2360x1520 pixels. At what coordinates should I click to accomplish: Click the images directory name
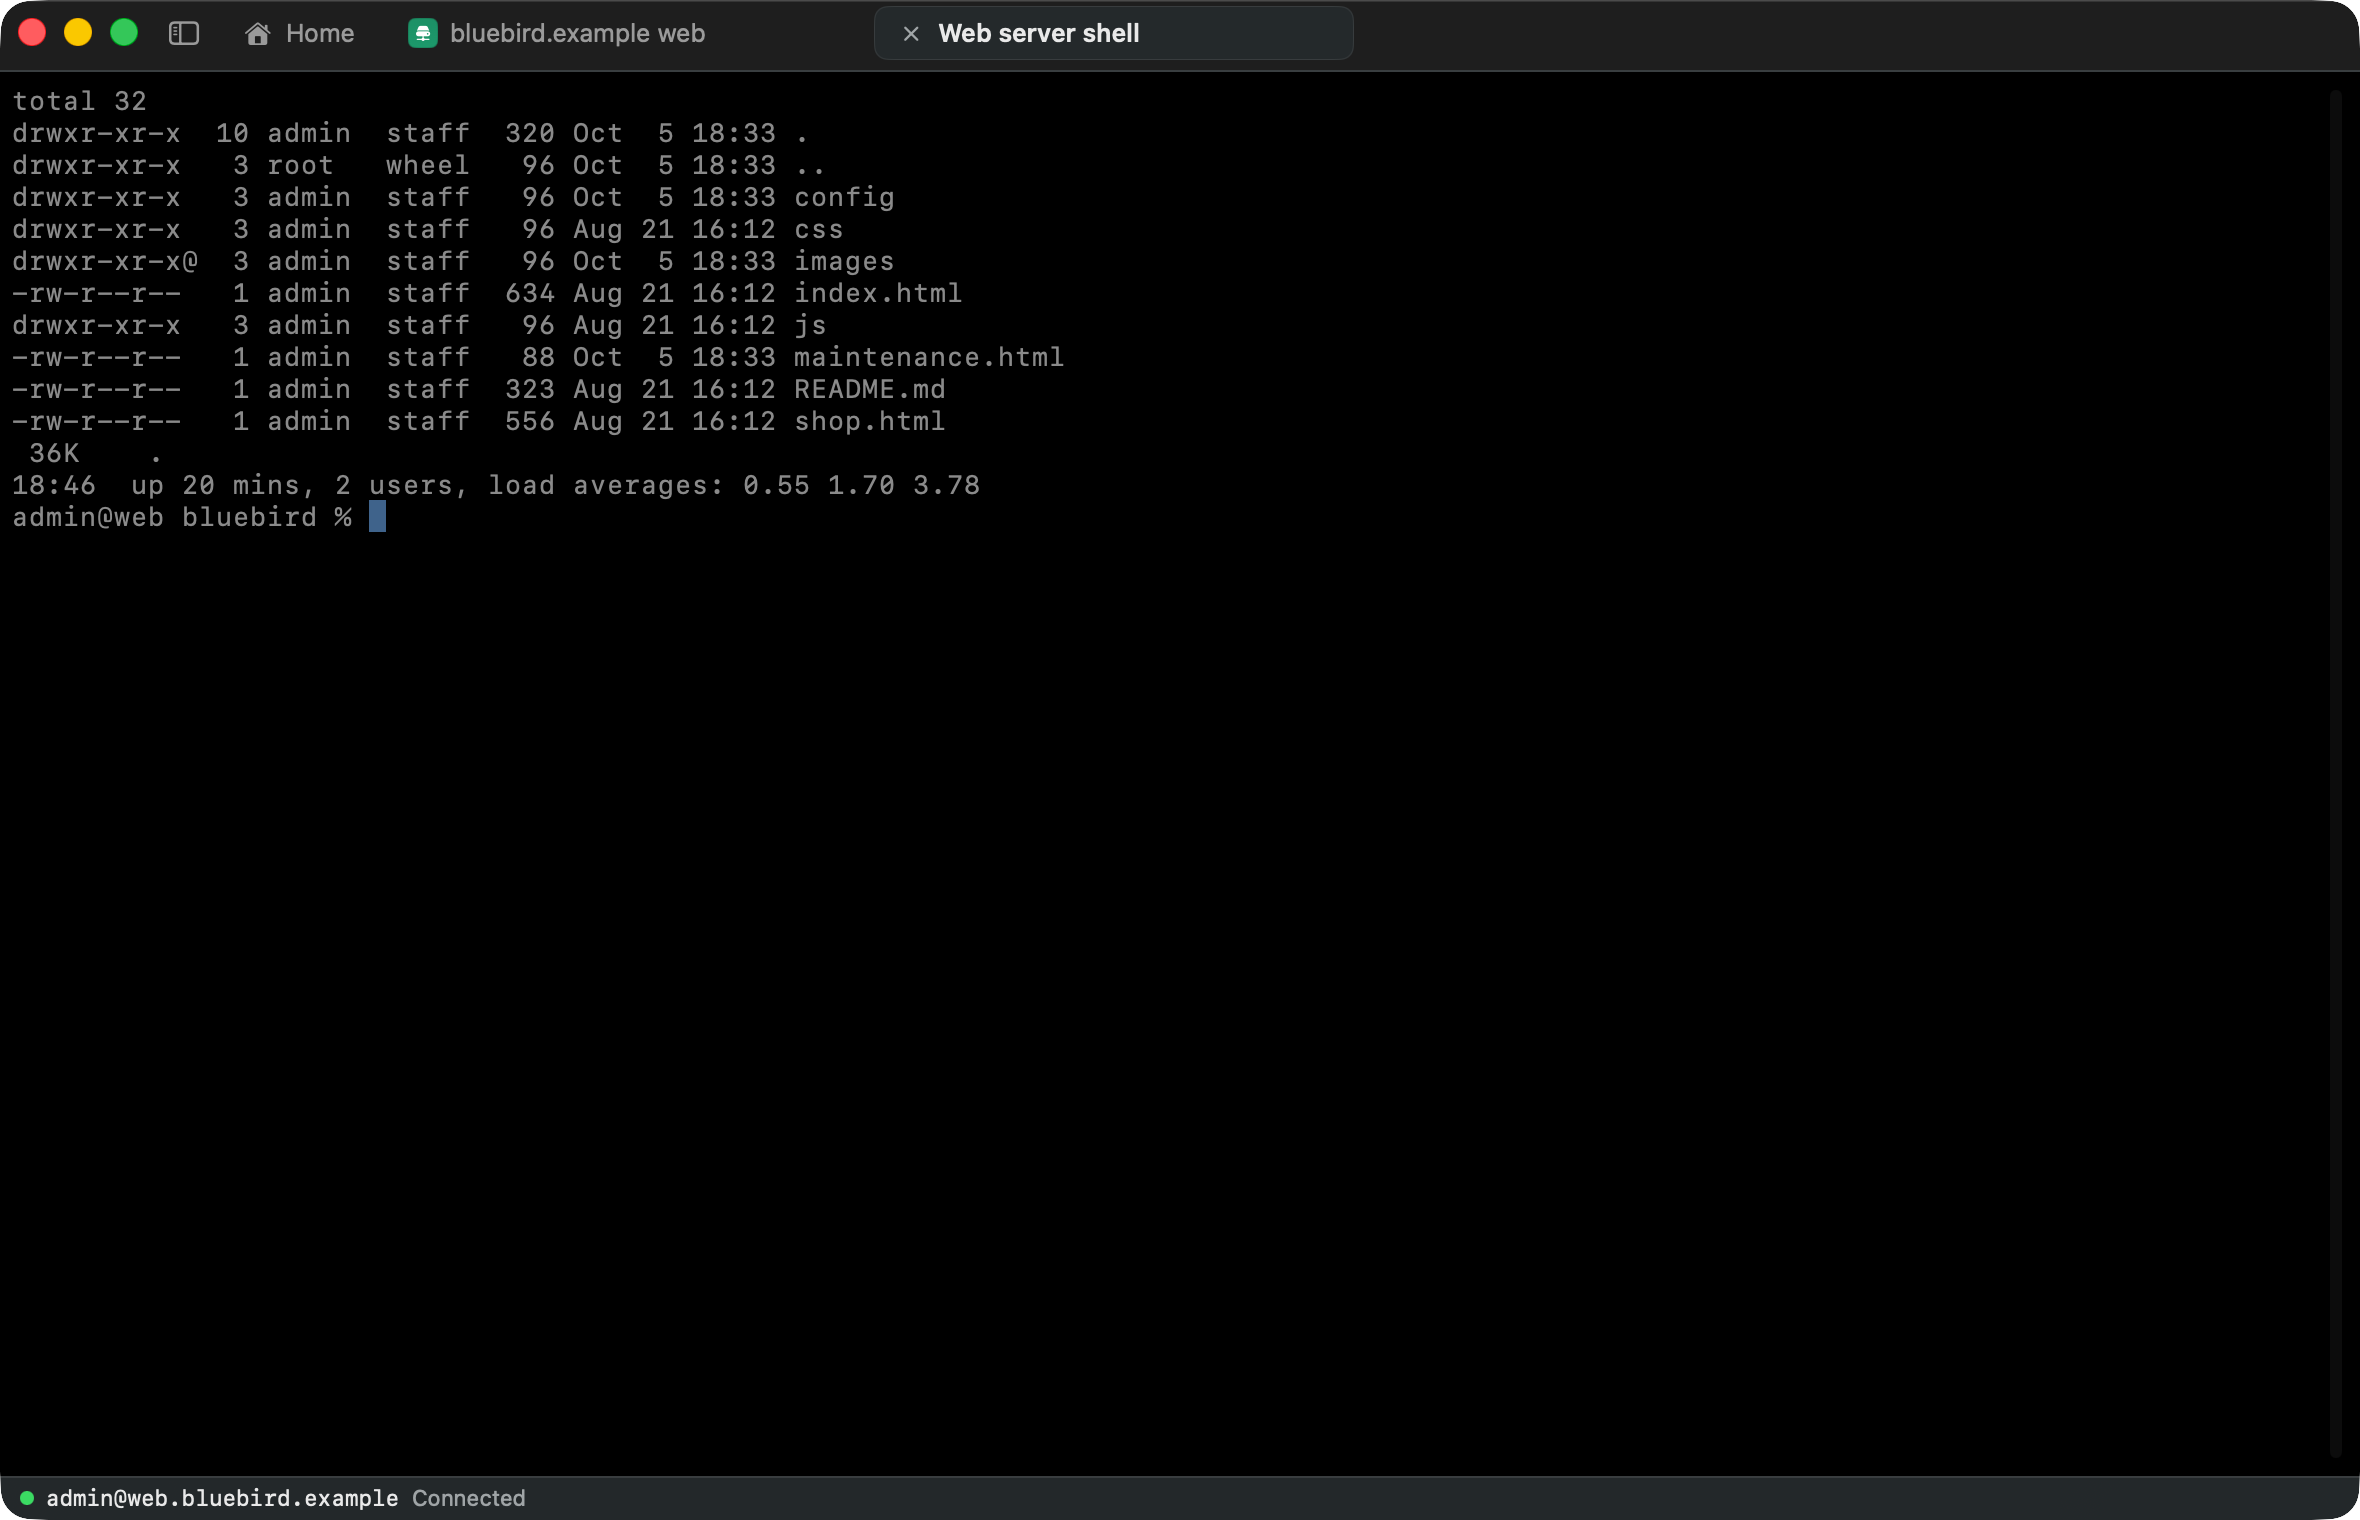[844, 261]
